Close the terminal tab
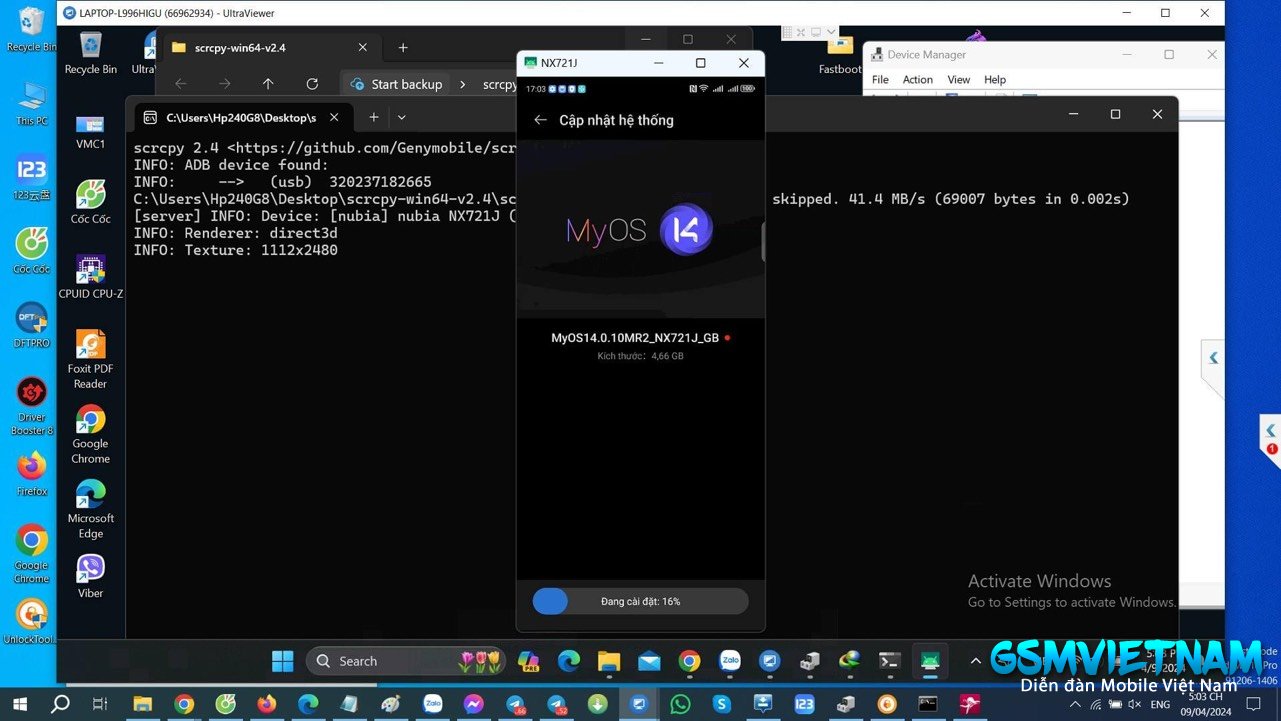This screenshot has height=721, width=1281. 334,117
